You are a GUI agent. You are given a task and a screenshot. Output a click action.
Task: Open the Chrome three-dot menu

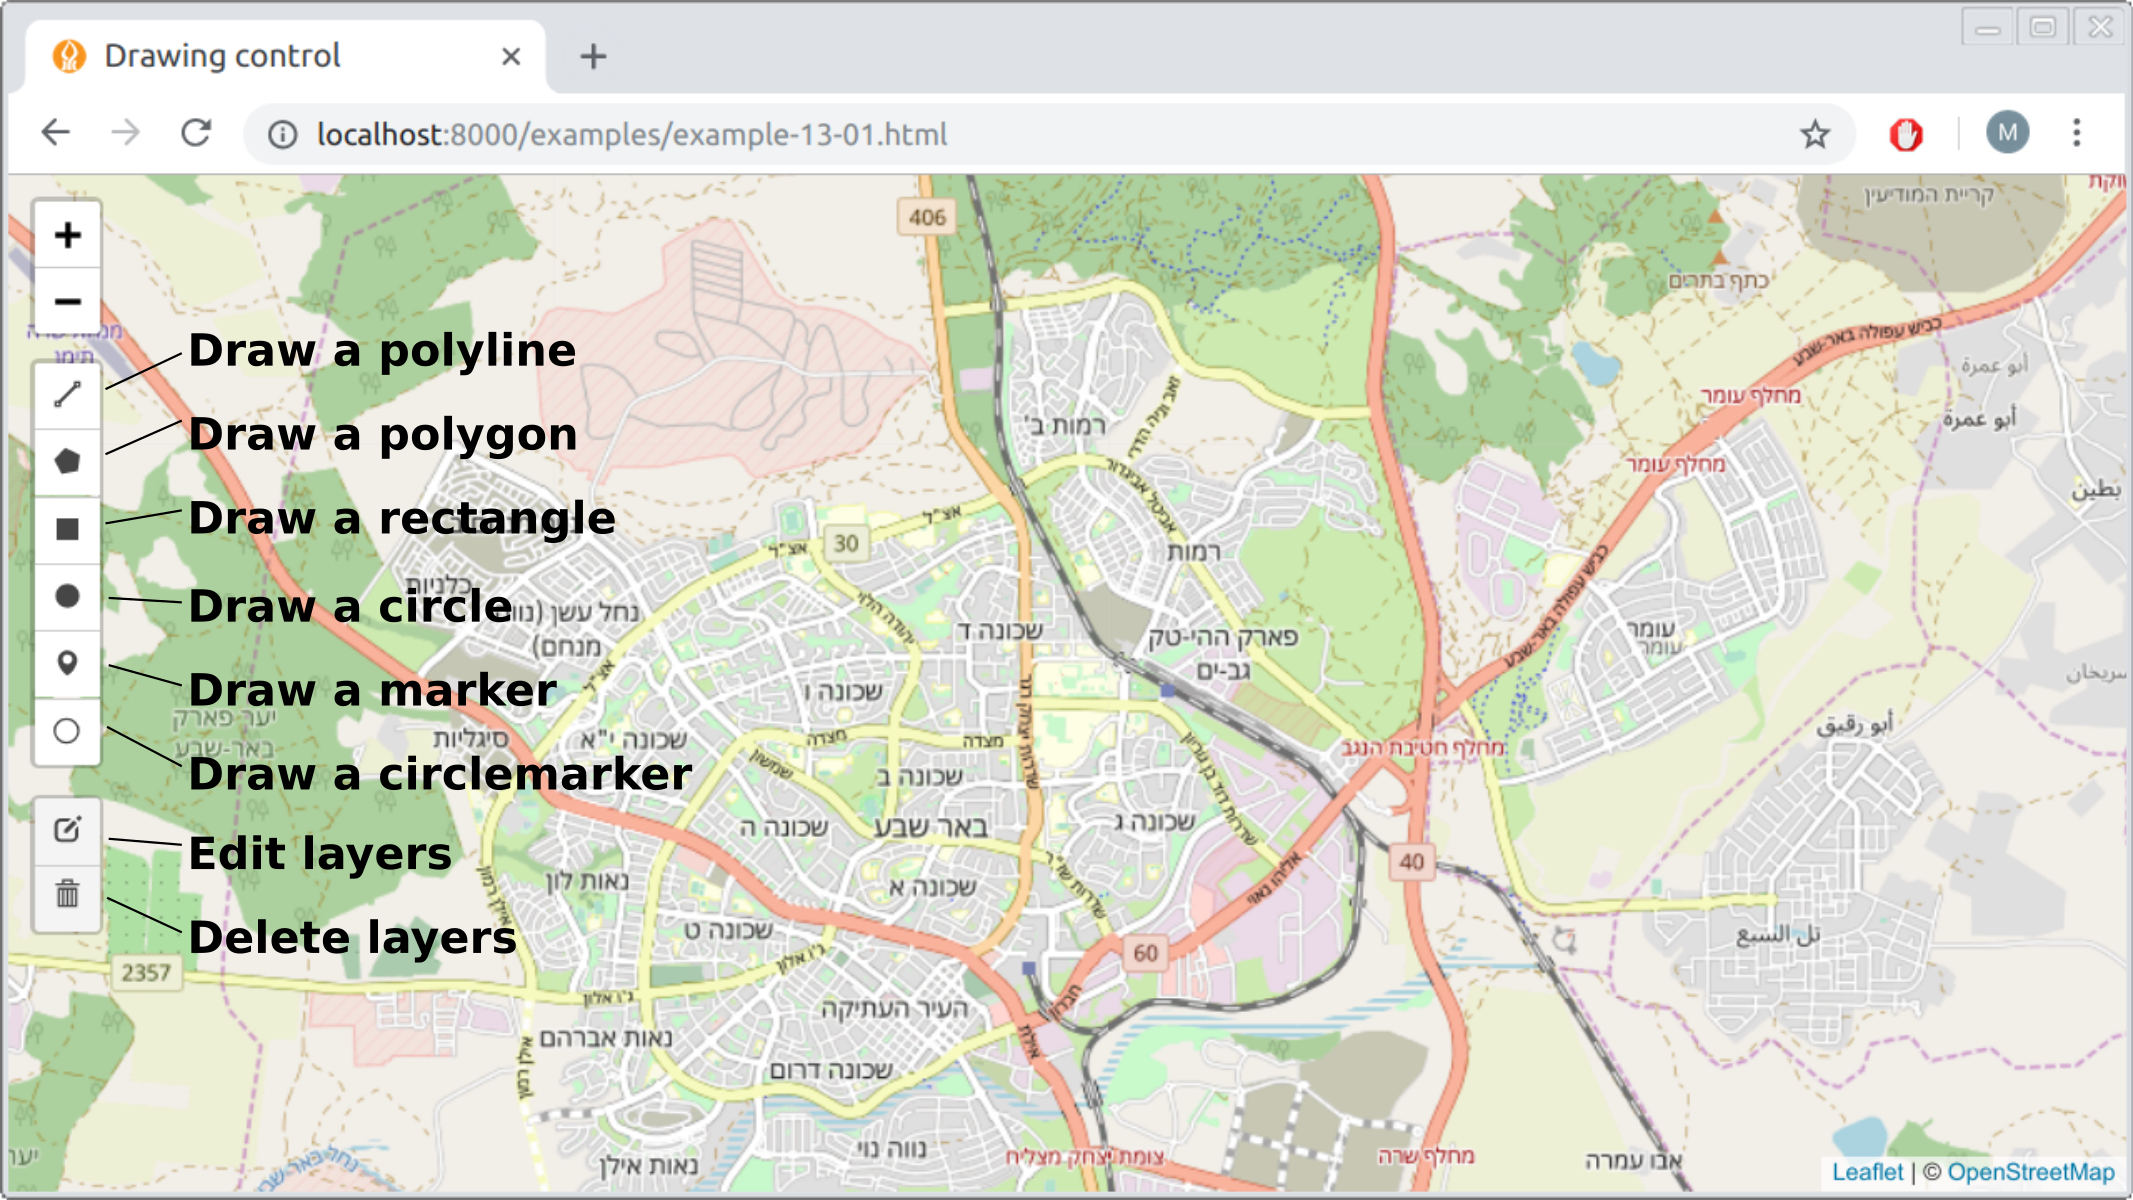2076,133
